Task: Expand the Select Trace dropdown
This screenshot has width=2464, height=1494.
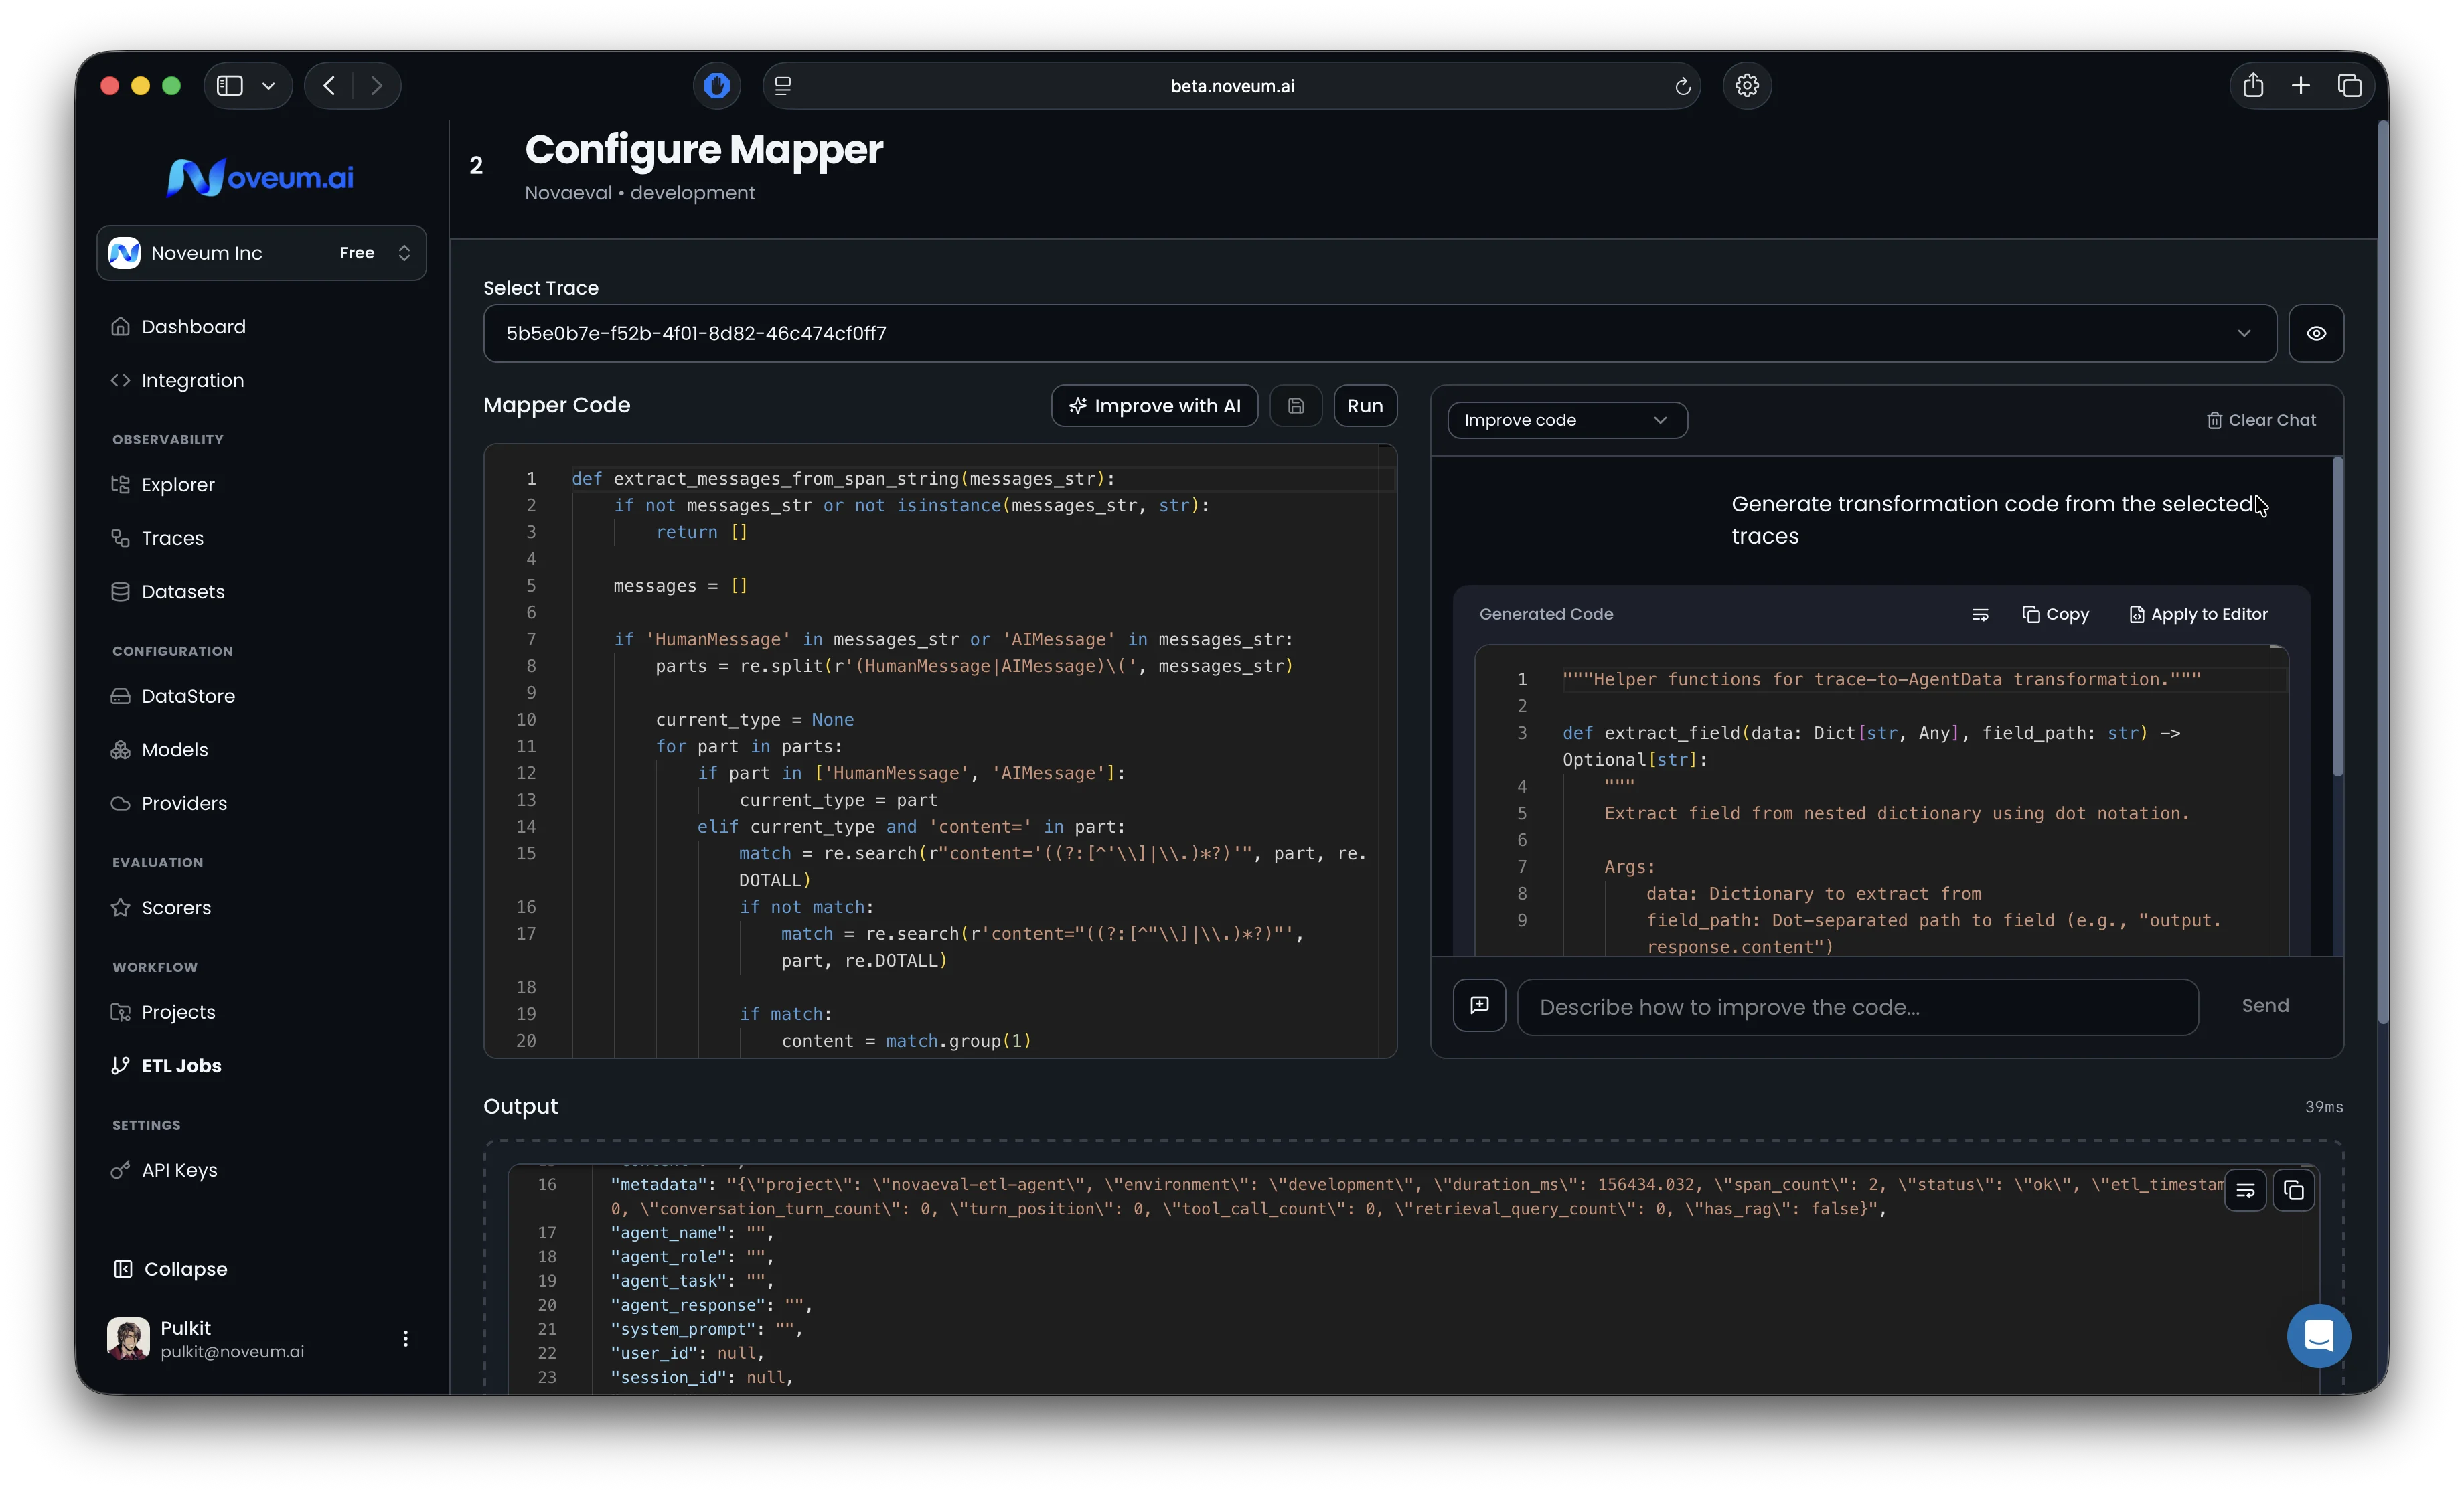Action: [x=2243, y=334]
